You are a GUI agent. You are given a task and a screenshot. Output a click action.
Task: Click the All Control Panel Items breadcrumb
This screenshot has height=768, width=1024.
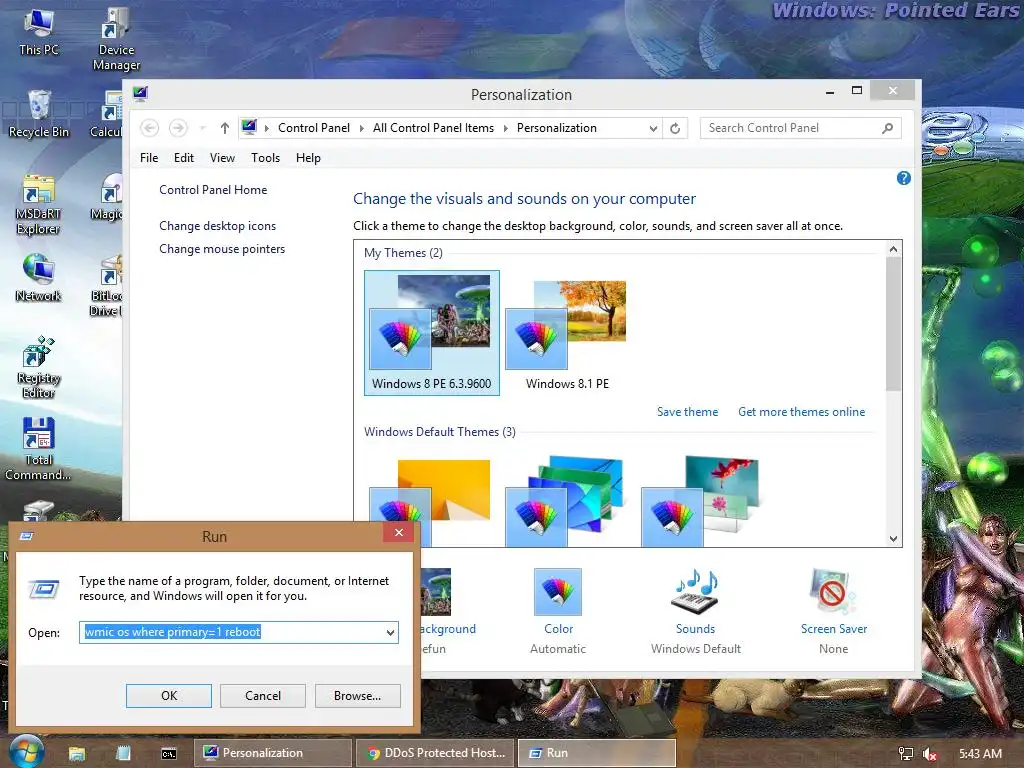(433, 128)
